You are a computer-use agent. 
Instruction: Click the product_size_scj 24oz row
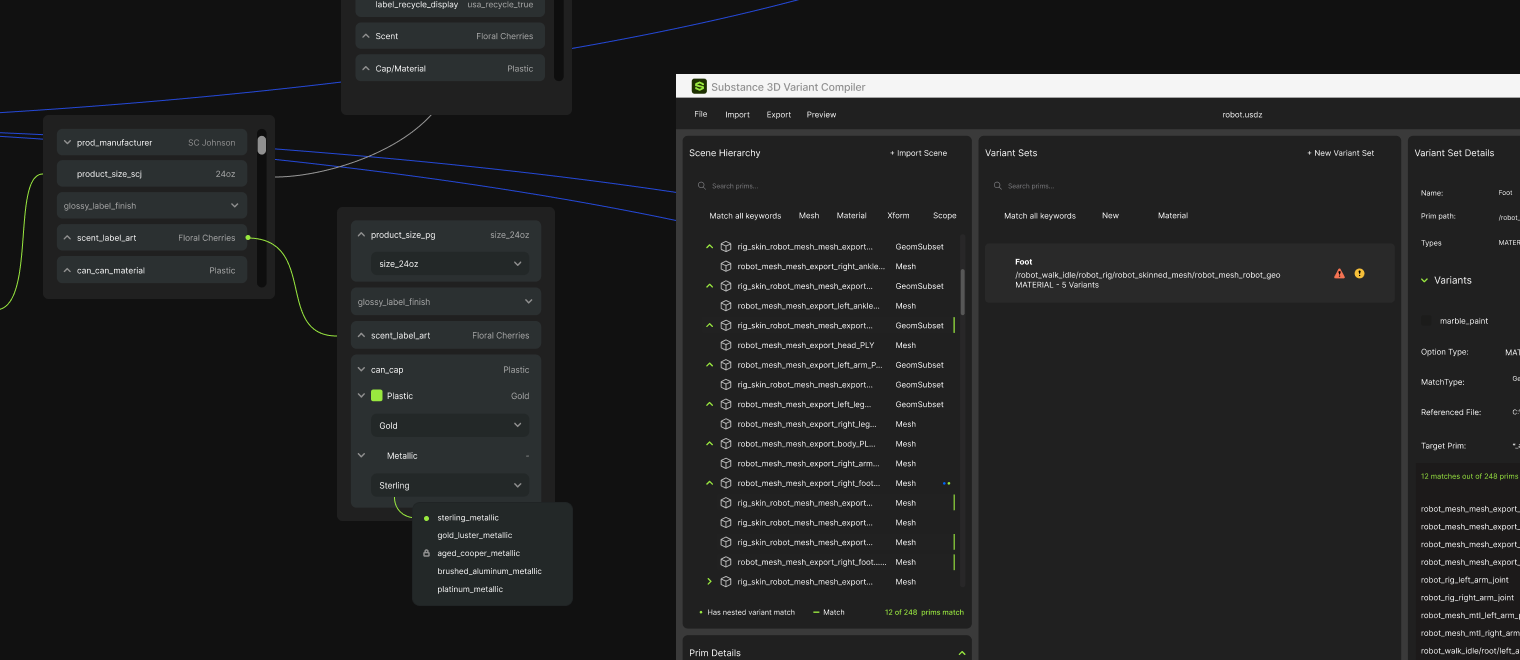(x=151, y=174)
